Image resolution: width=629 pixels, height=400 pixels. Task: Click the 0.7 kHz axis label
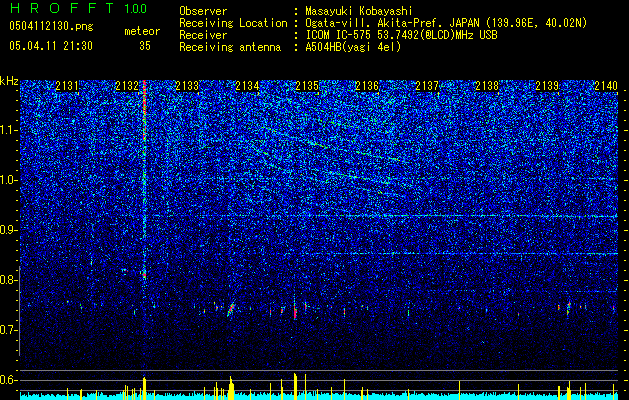9,330
